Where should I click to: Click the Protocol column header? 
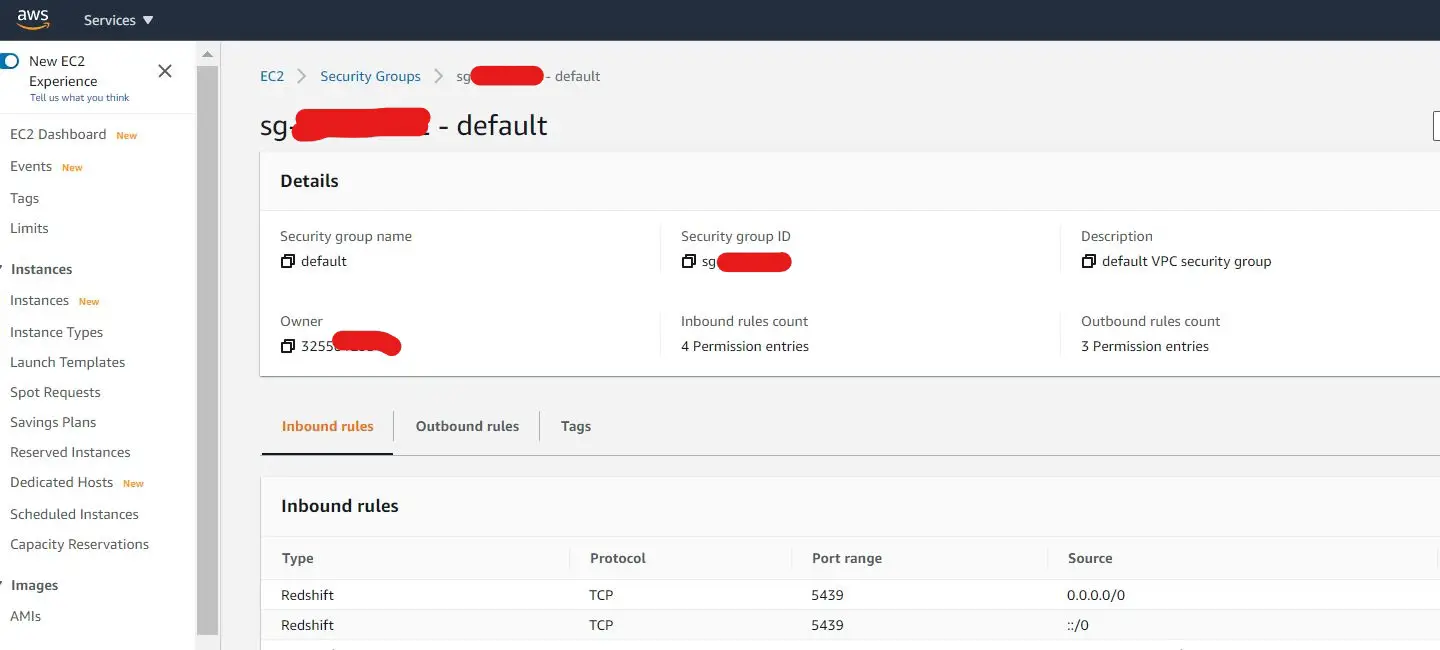point(618,558)
